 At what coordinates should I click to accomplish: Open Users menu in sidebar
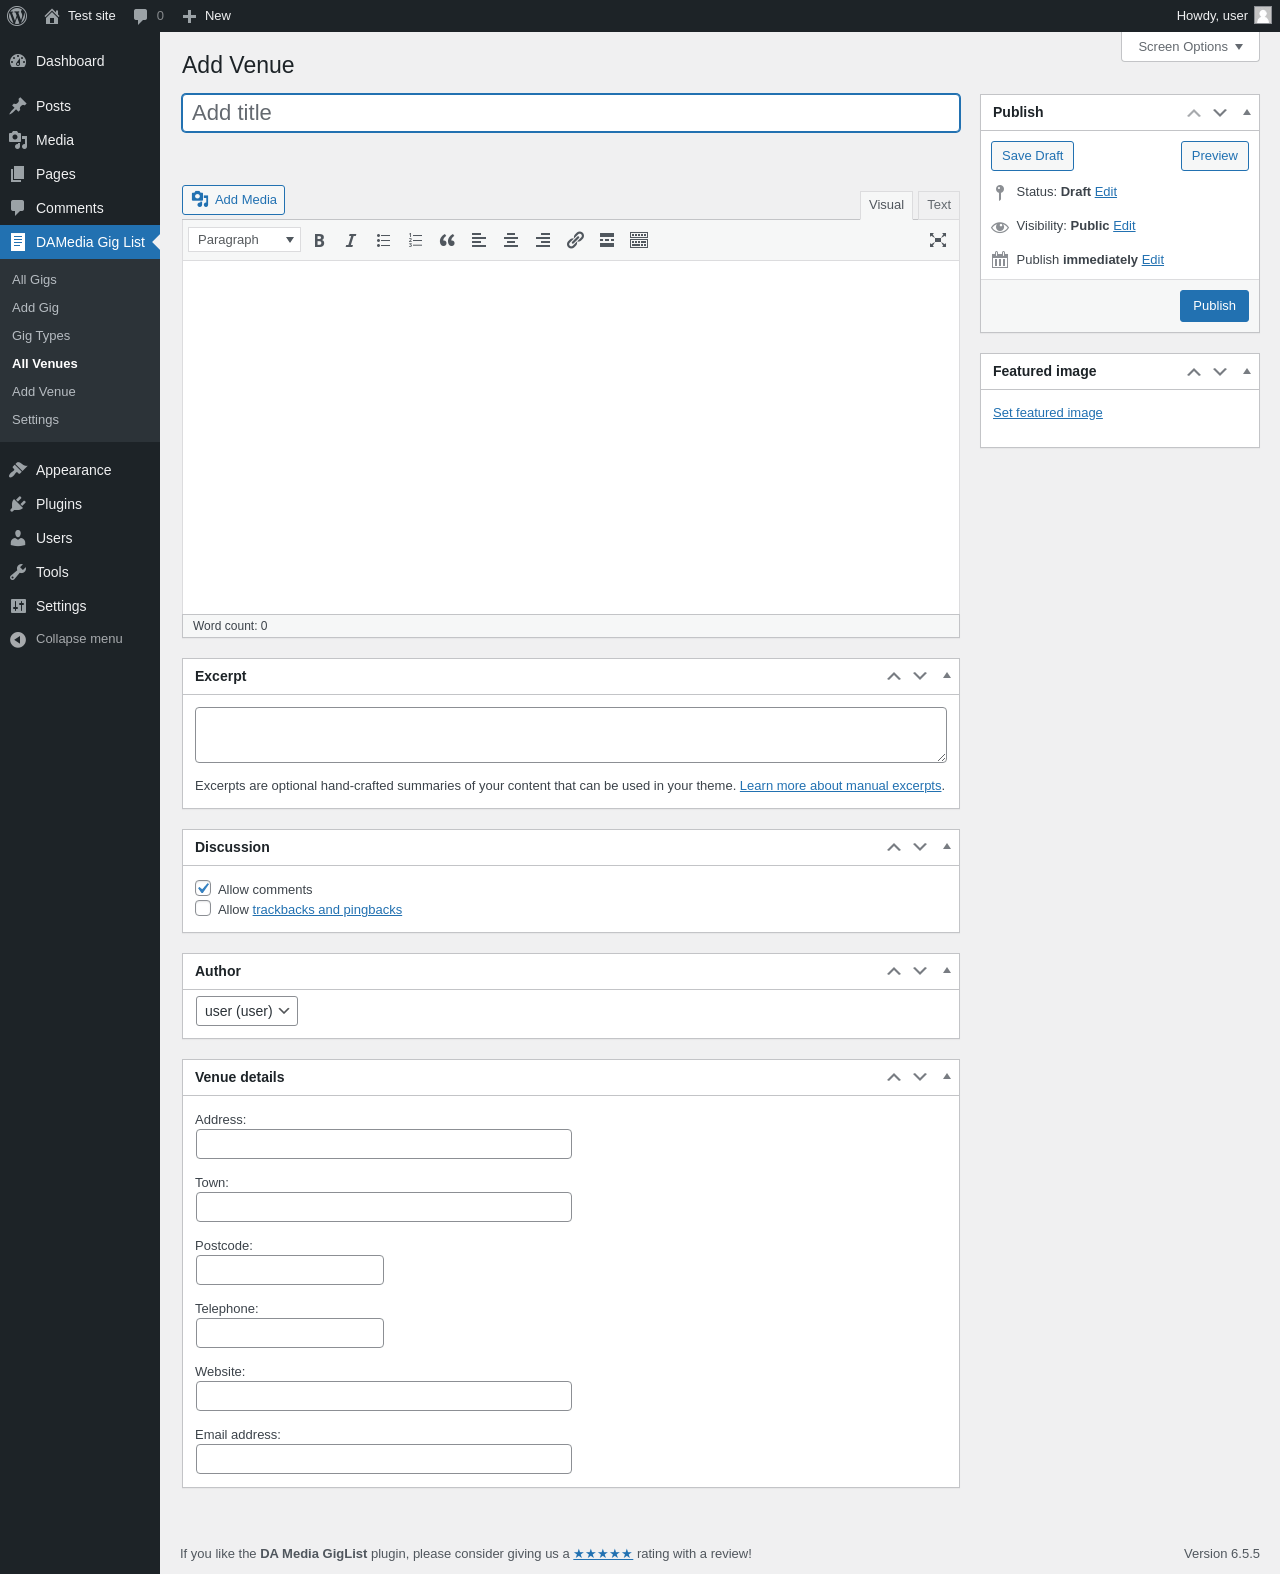pyautogui.click(x=80, y=538)
